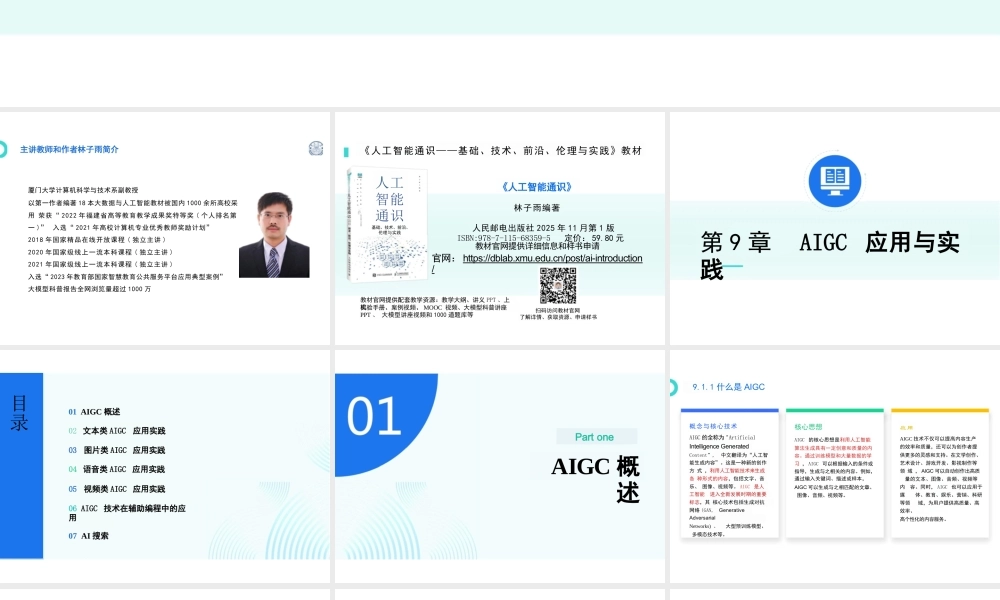Click the heading '《人工智能通识——基础、技术、前沿、伦理与实践》教材'
The height and width of the screenshot is (600, 1000).
502,150
